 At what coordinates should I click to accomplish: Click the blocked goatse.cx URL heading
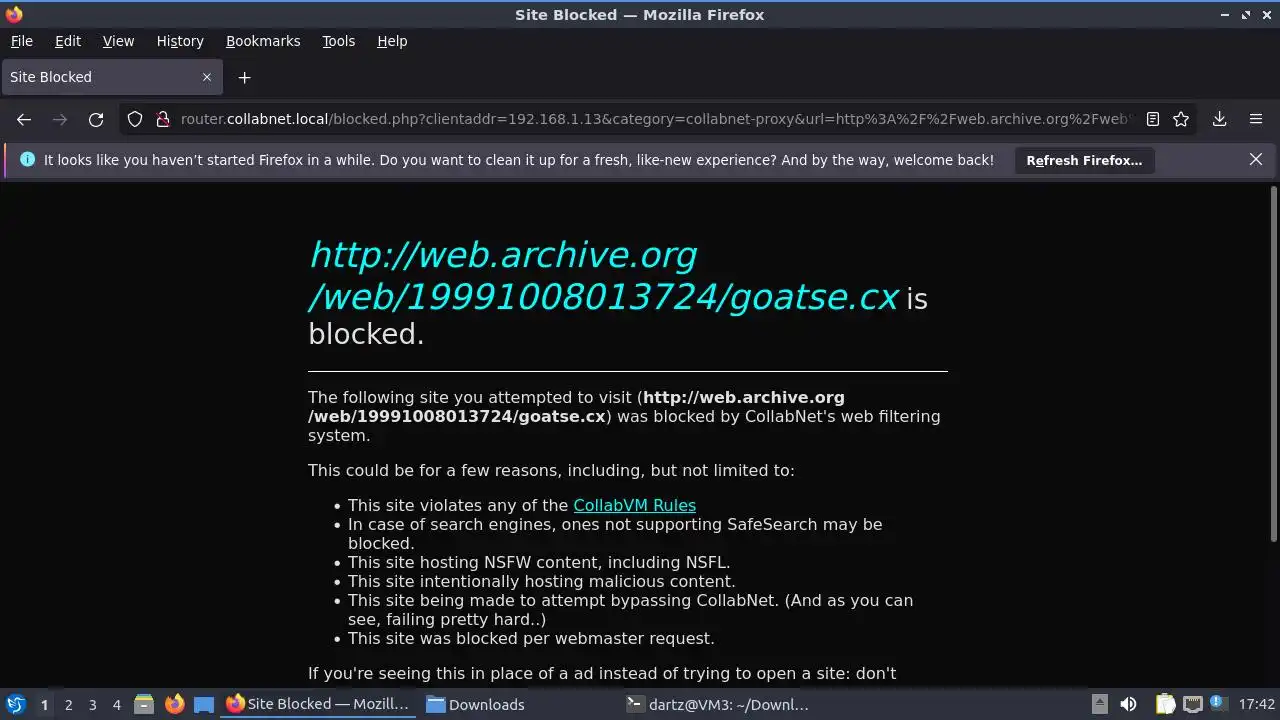click(604, 277)
